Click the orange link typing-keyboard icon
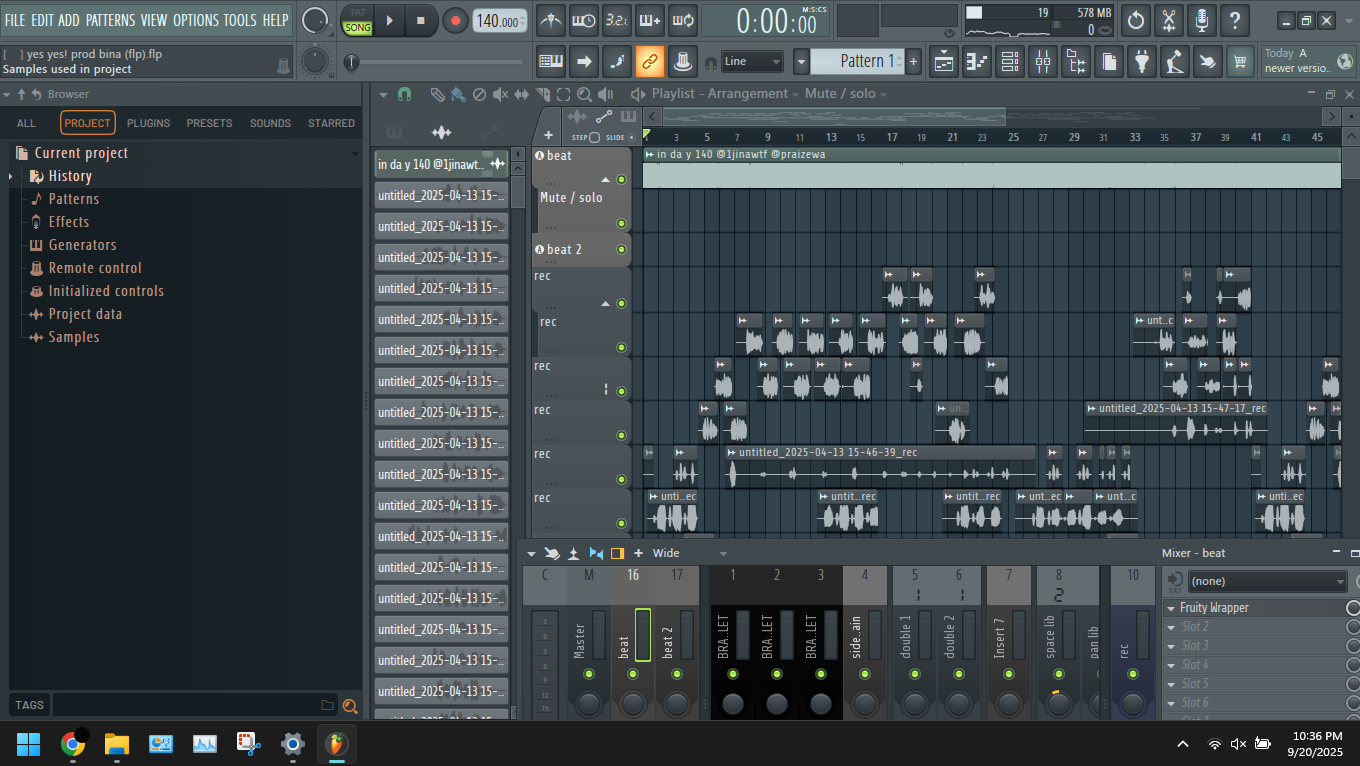The height and width of the screenshot is (766, 1360). (650, 62)
